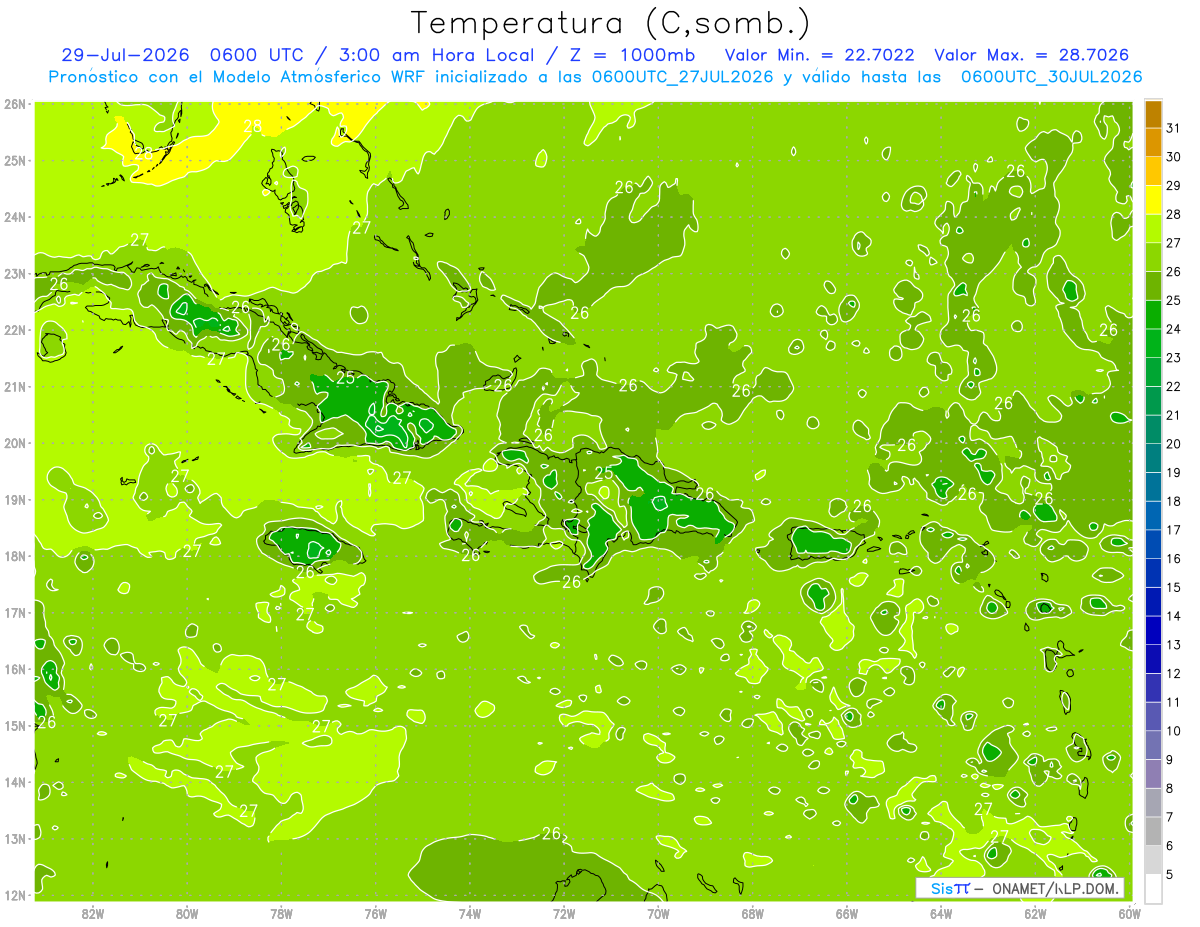This screenshot has height=927, width=1200.
Task: Click the yellow swatch between colorbar 28 and 29
Action: pyautogui.click(x=1153, y=200)
